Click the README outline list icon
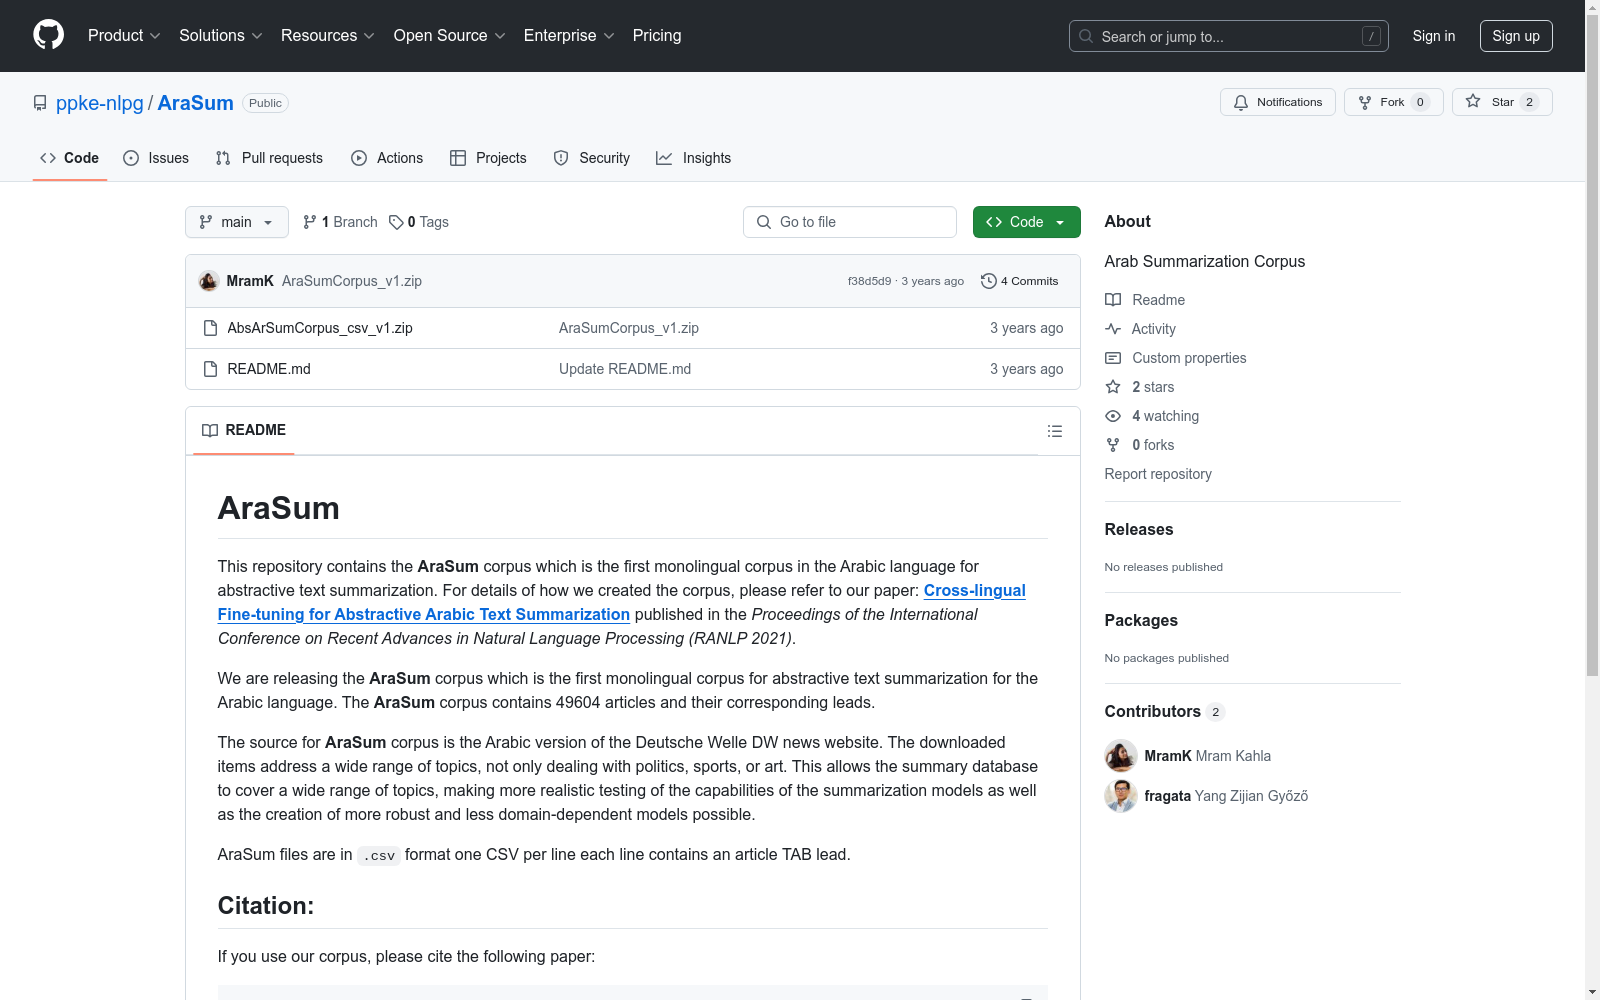 click(x=1054, y=431)
